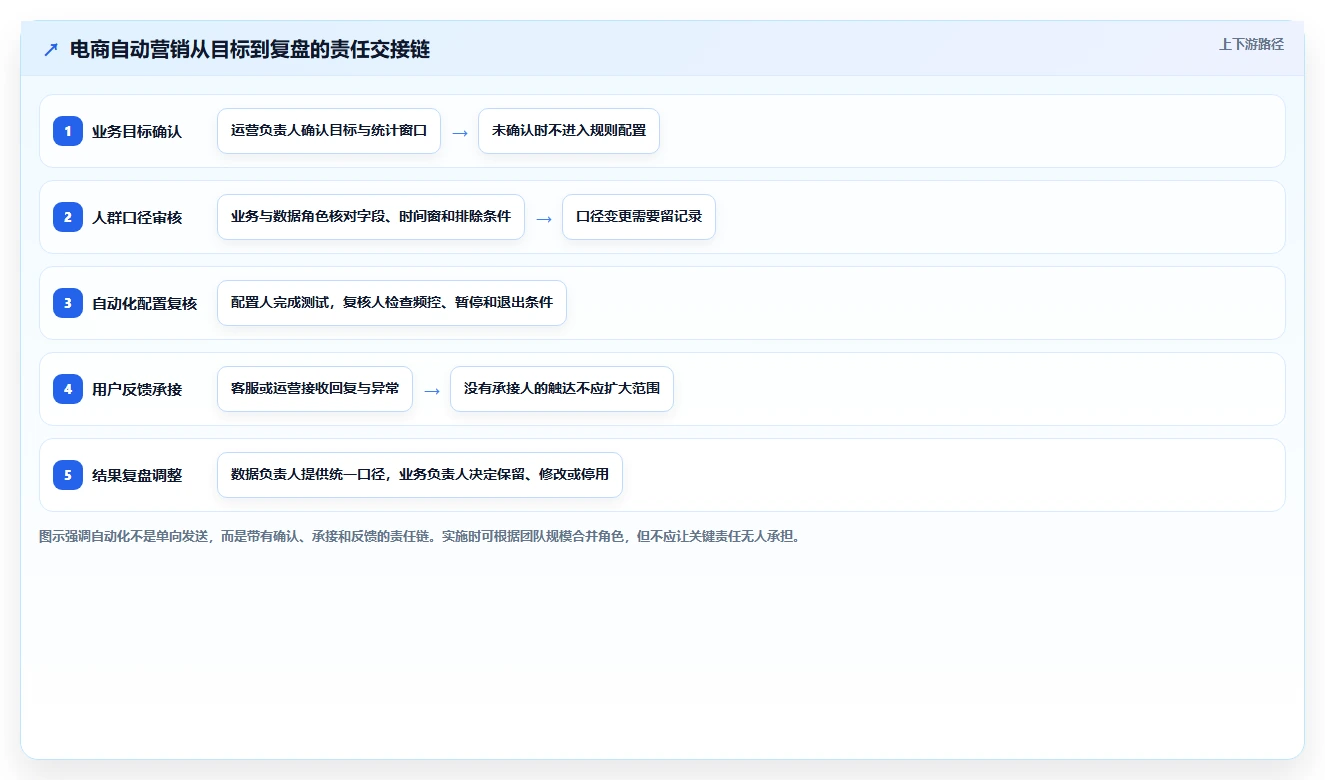Click the 未确认时不进入规则配置 box
This screenshot has width=1325, height=780.
click(569, 131)
